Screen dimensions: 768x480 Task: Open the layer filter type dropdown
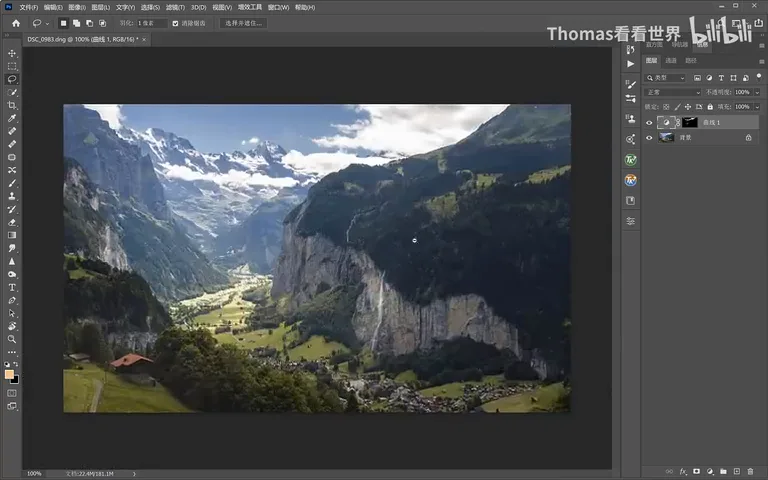tap(666, 78)
